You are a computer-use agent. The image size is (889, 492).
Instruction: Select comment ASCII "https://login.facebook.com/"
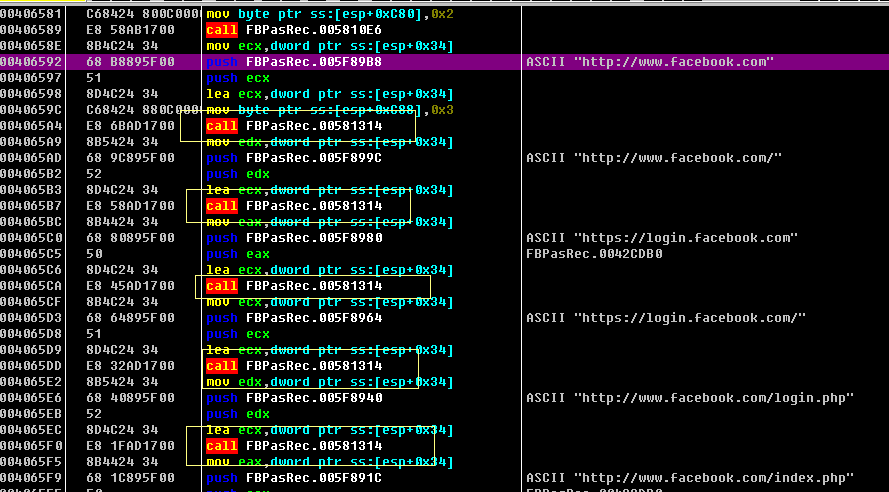[666, 317]
